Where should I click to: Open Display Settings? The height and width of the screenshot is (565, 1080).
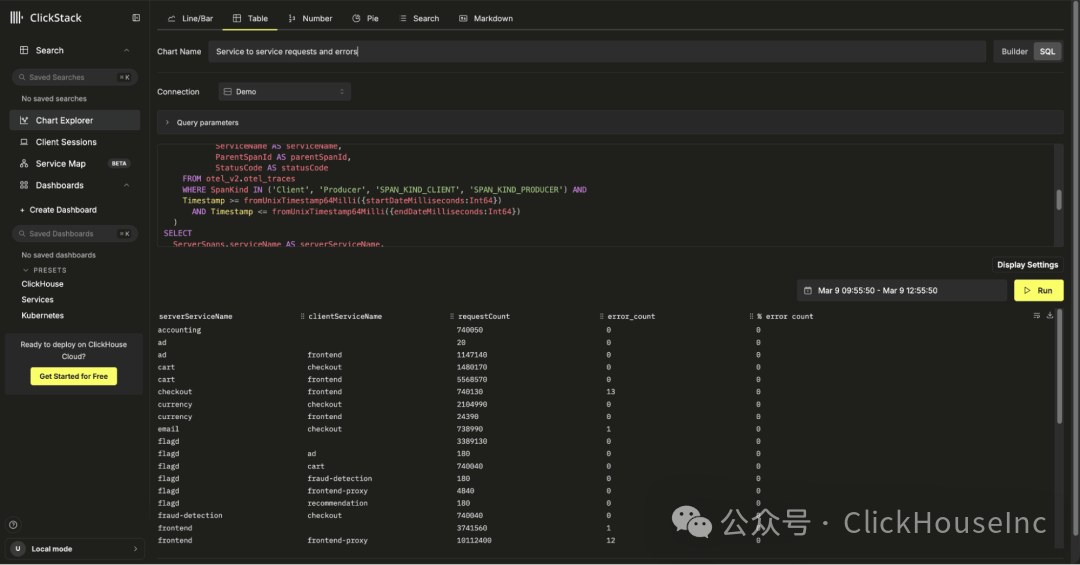tap(1027, 265)
